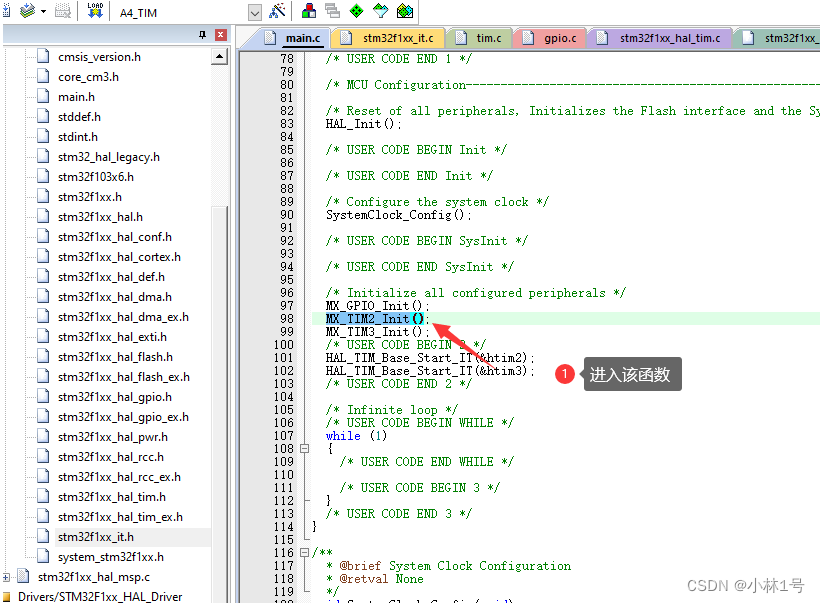
Task: Select main.h in project tree
Action: click(76, 97)
